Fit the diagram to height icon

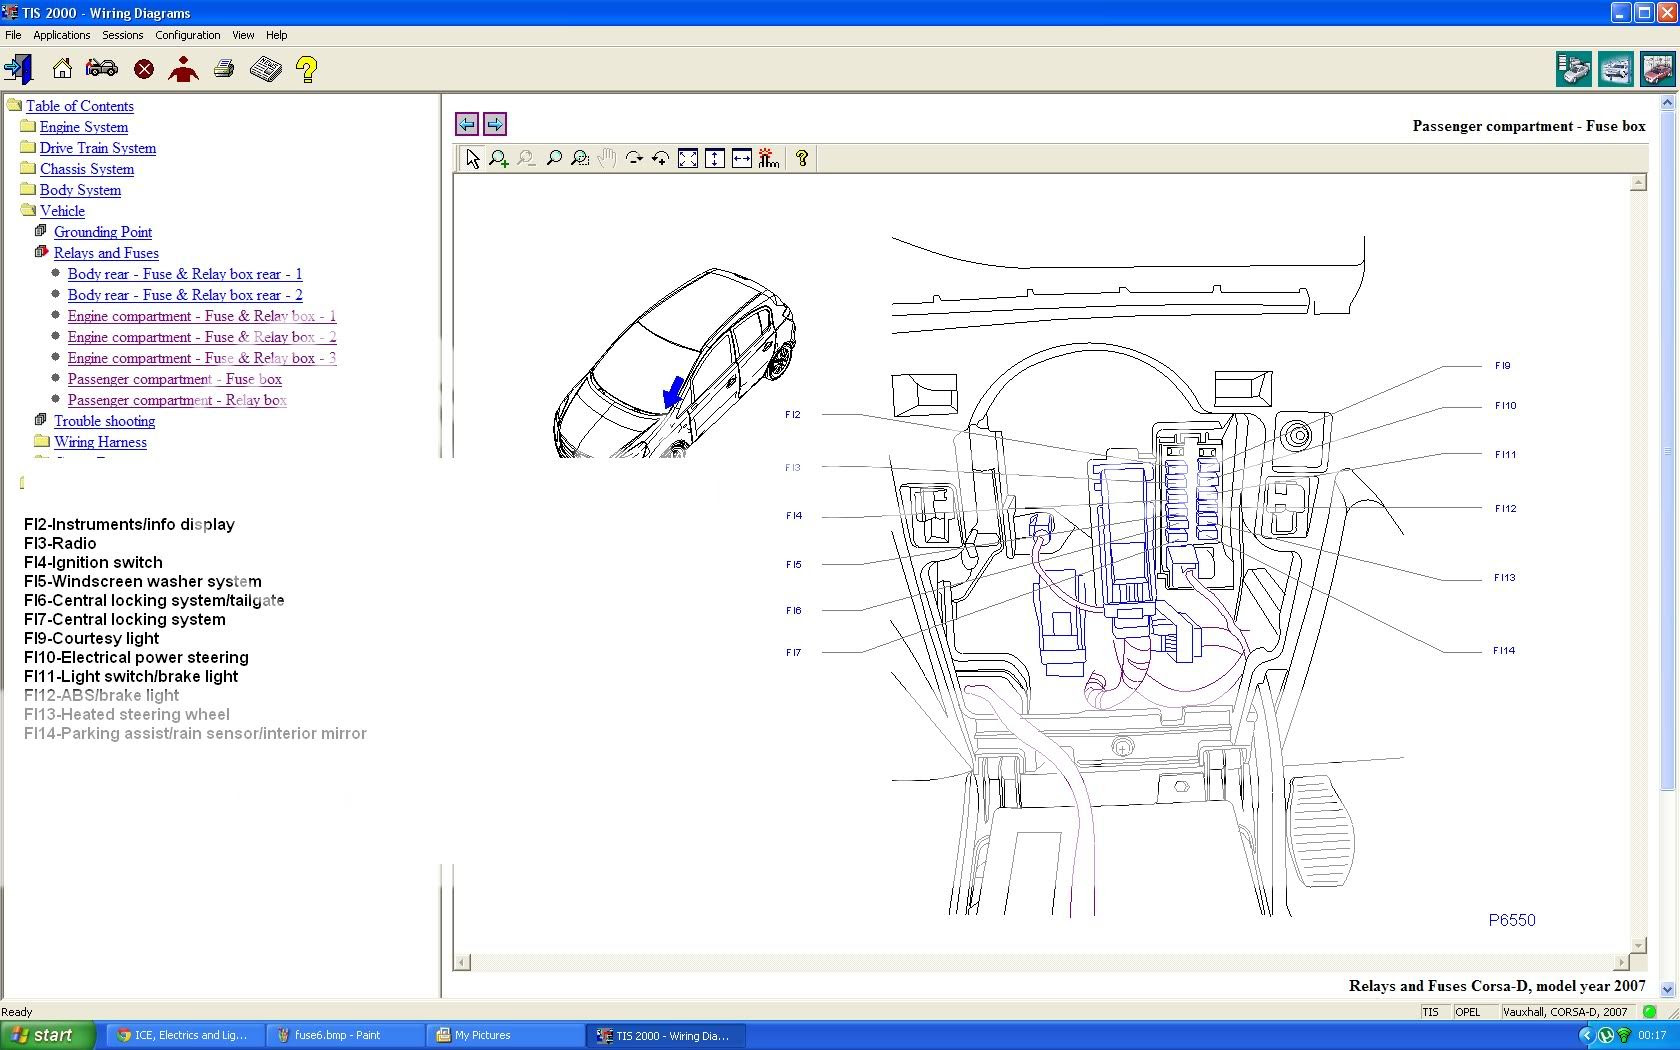pyautogui.click(x=715, y=158)
